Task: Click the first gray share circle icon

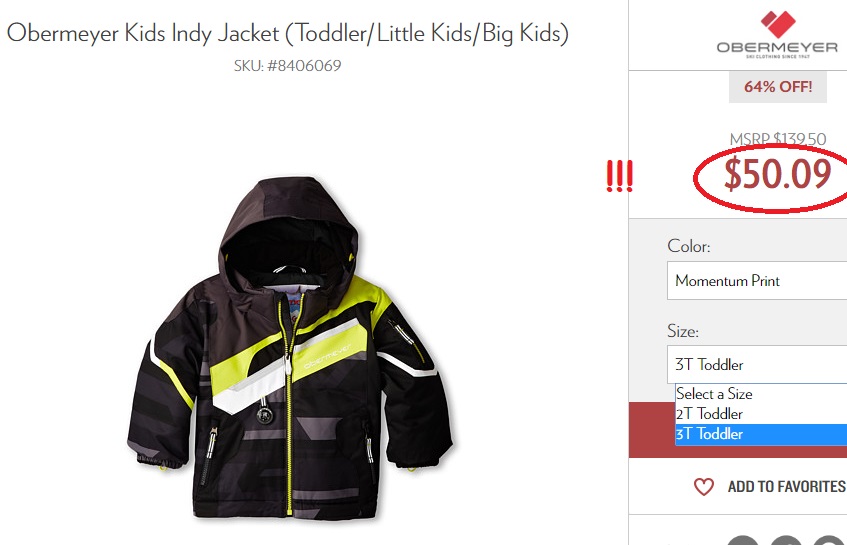Action: (743, 540)
